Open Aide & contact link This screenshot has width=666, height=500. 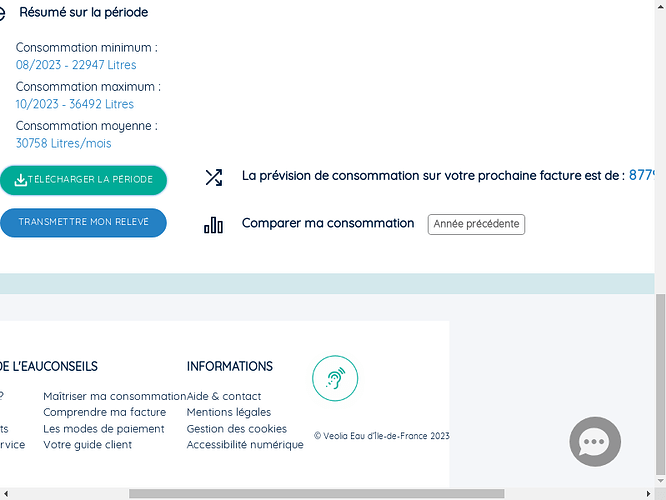[x=224, y=396]
